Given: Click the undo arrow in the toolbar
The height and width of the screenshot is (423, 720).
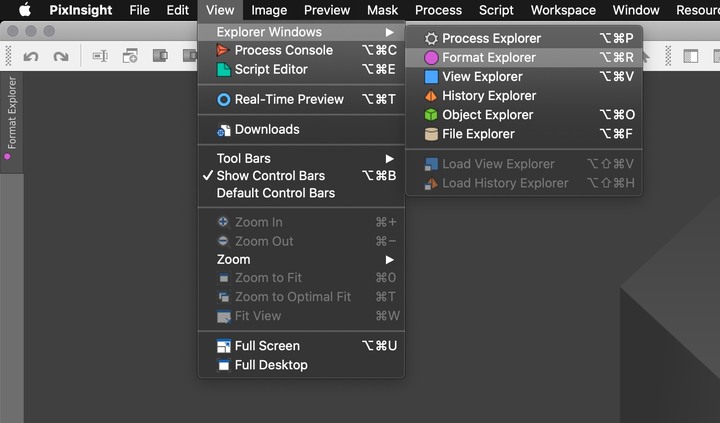Looking at the screenshot, I should [x=31, y=56].
